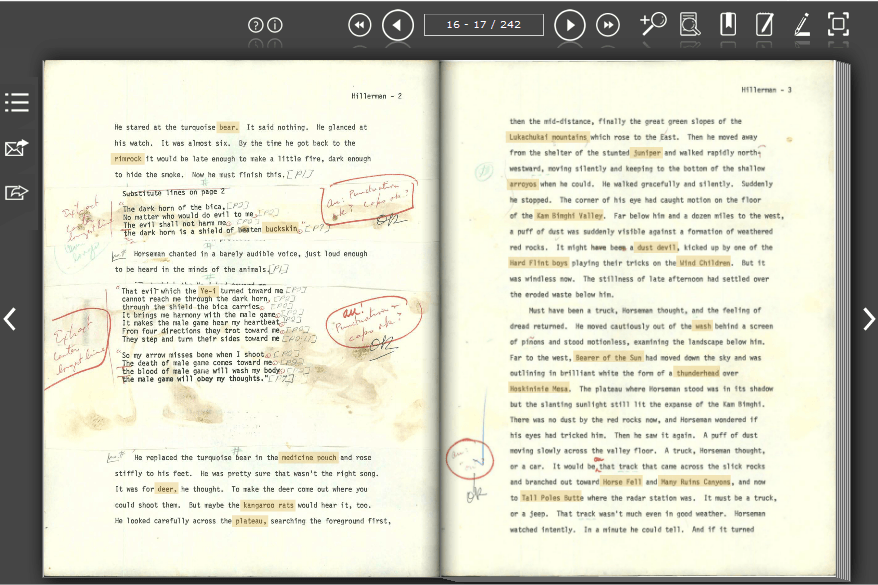The height and width of the screenshot is (585, 878).
Task: Click highlighted term 'dust devil'
Action: pyautogui.click(x=657, y=247)
